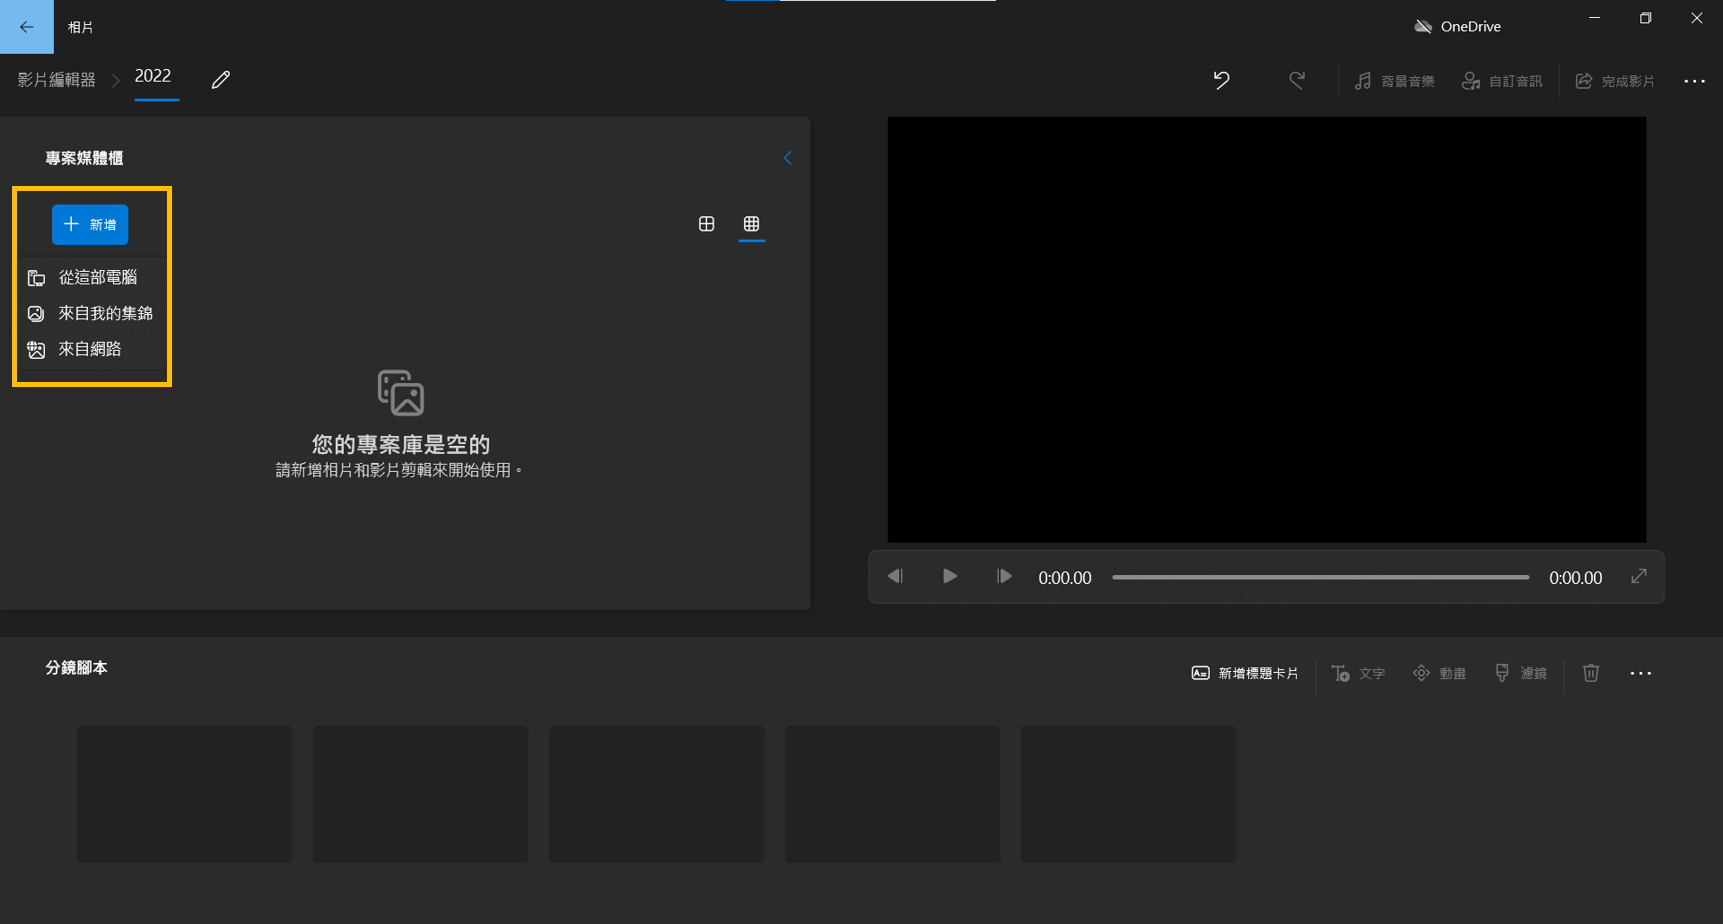This screenshot has height=924, width=1723.
Task: Click the black video preview area
Action: click(x=1267, y=330)
